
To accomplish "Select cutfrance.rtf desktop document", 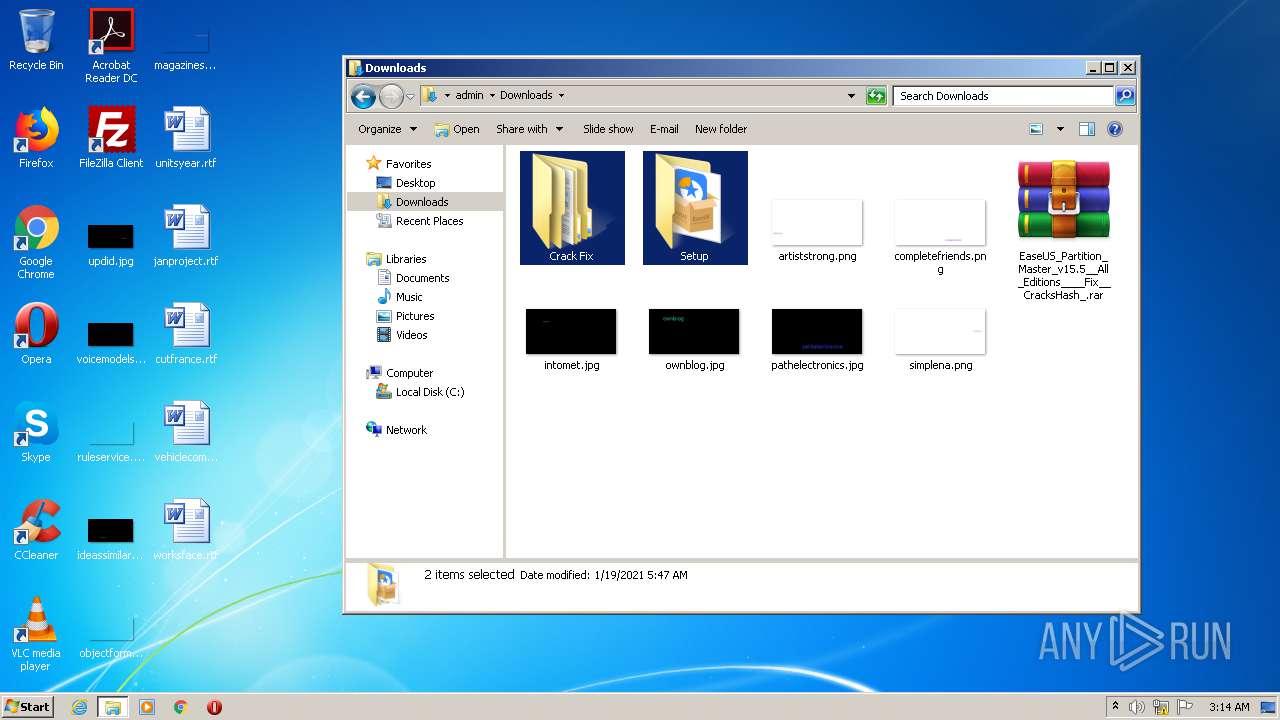I will pos(186,334).
